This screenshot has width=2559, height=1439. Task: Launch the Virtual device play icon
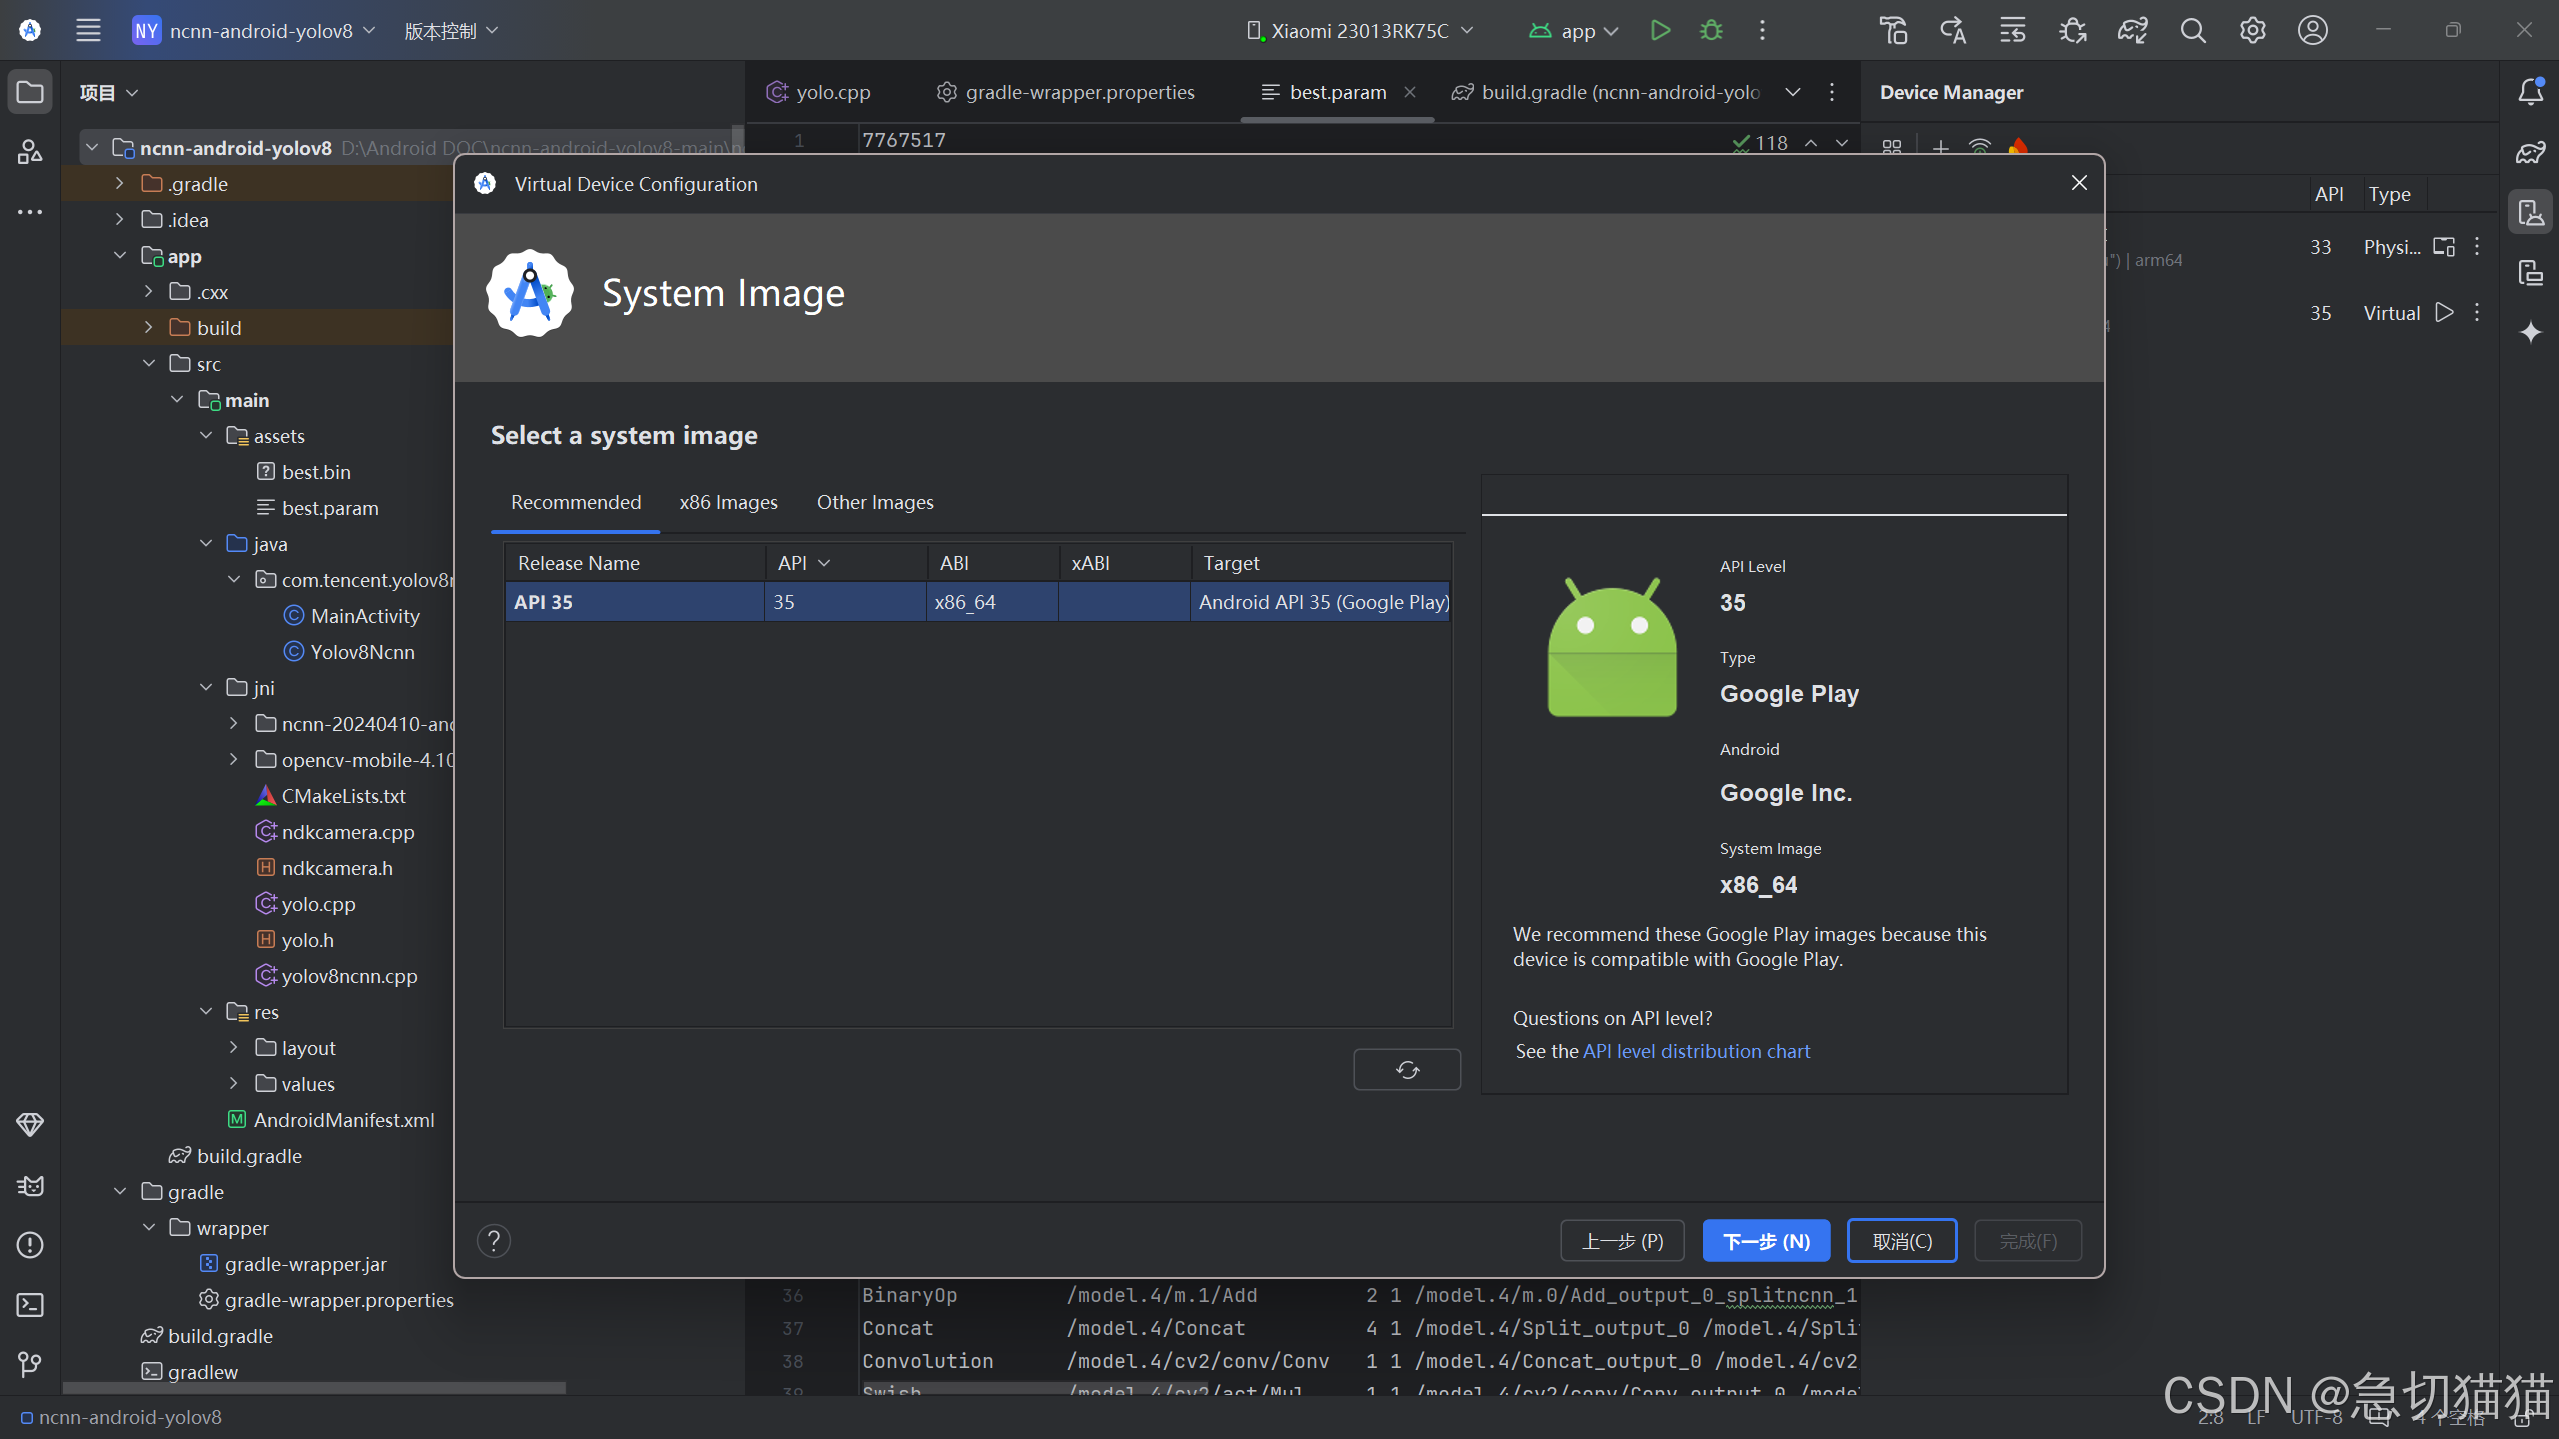coord(2444,313)
